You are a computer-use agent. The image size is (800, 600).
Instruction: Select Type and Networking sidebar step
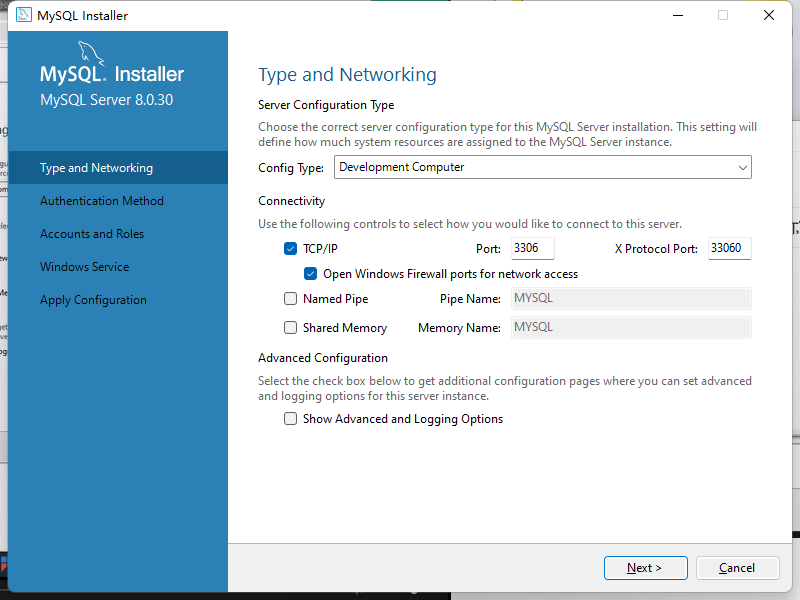(x=118, y=168)
